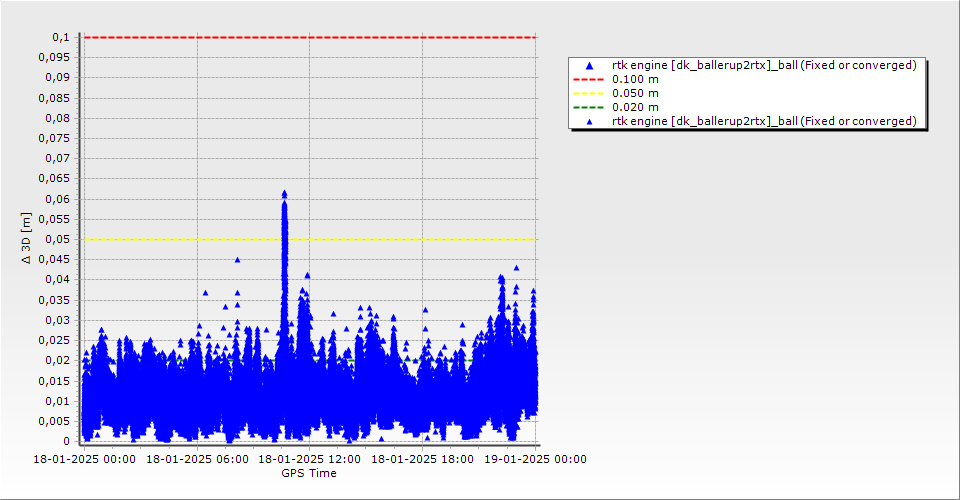Select the 0.100 m legend label
Screen dimensions: 960x500
635,79
